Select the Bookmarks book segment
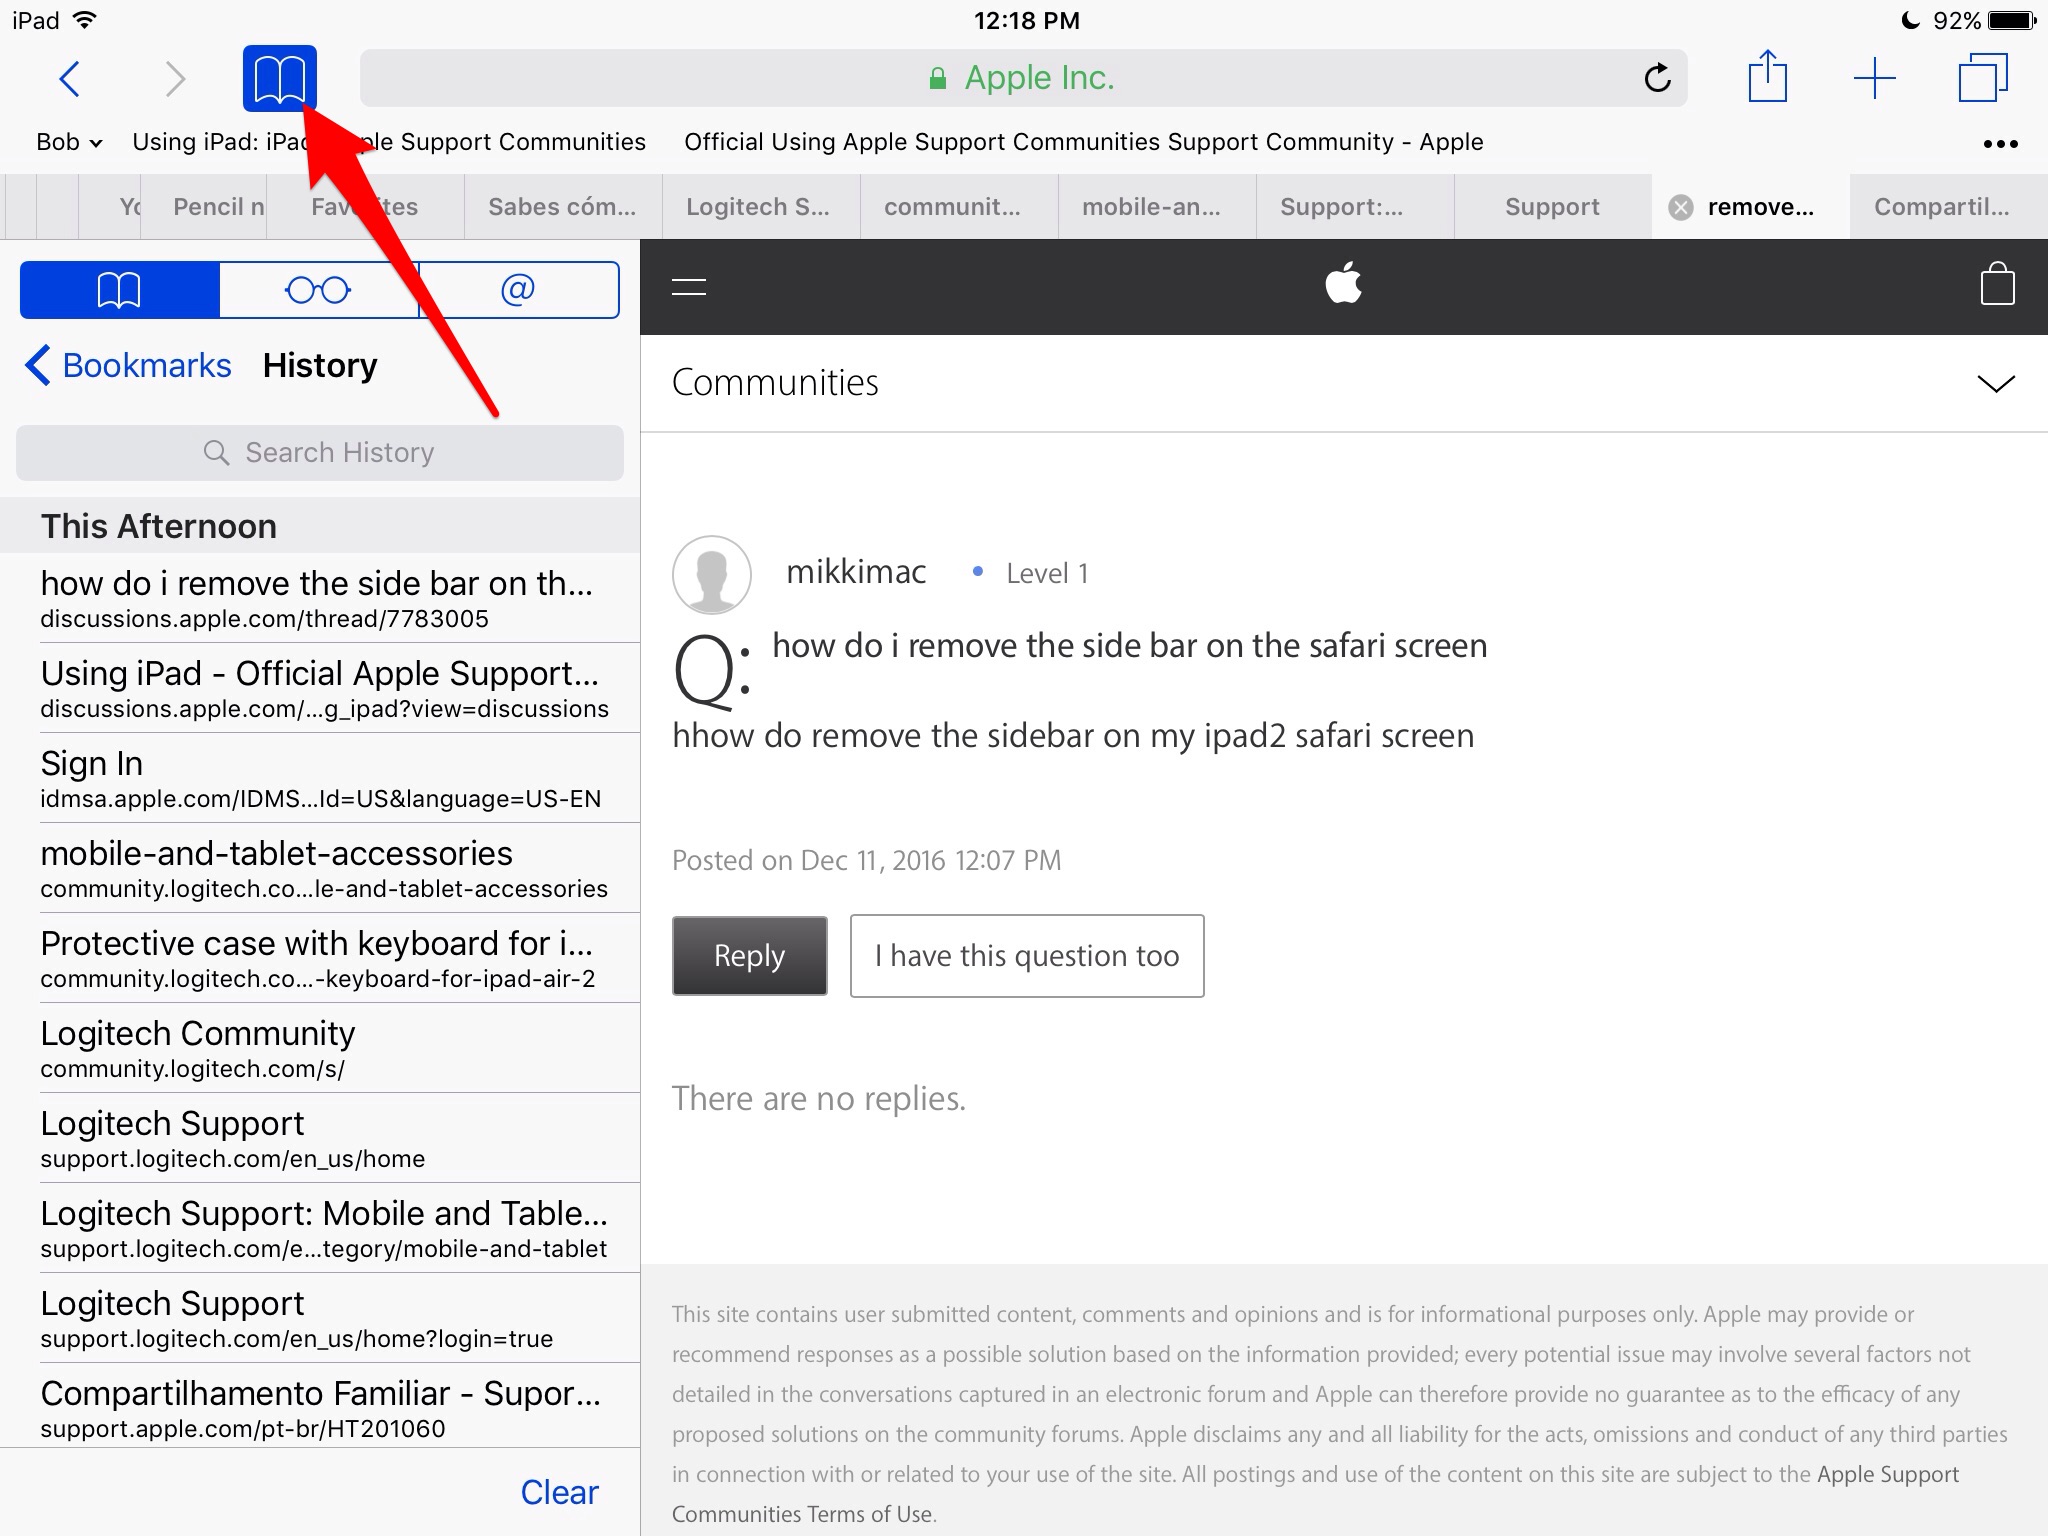Screen dimensions: 2048x1536 pos(119,290)
